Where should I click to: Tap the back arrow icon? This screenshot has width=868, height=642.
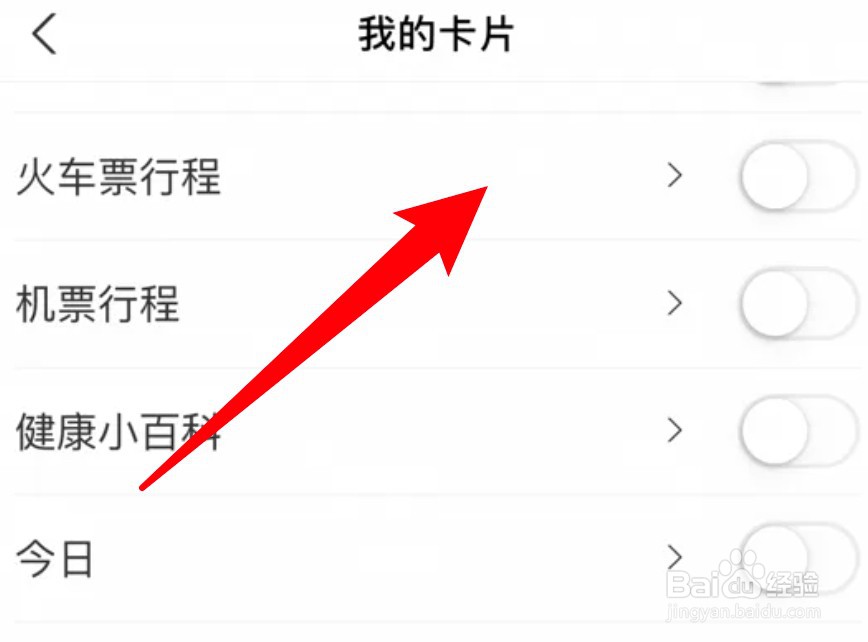click(44, 34)
